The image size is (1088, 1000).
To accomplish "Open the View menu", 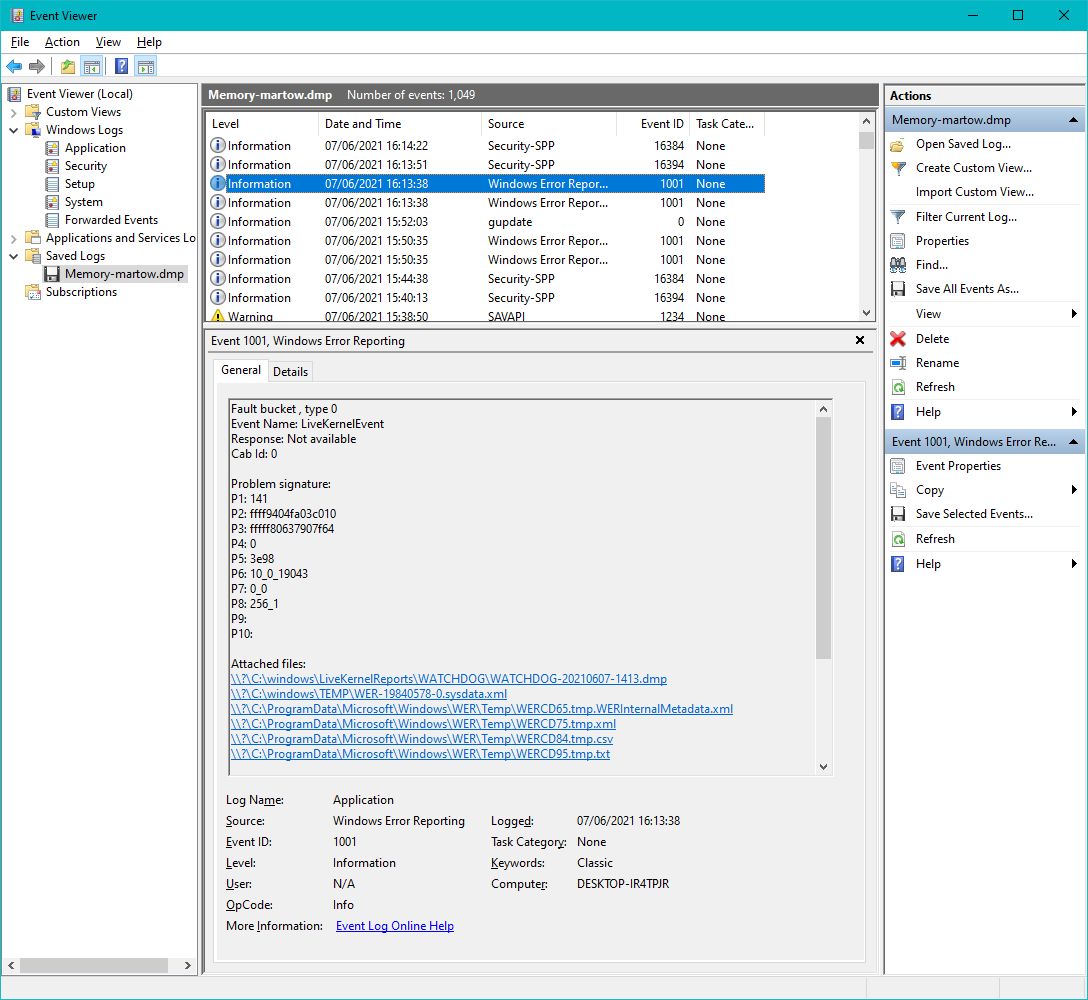I will [108, 42].
